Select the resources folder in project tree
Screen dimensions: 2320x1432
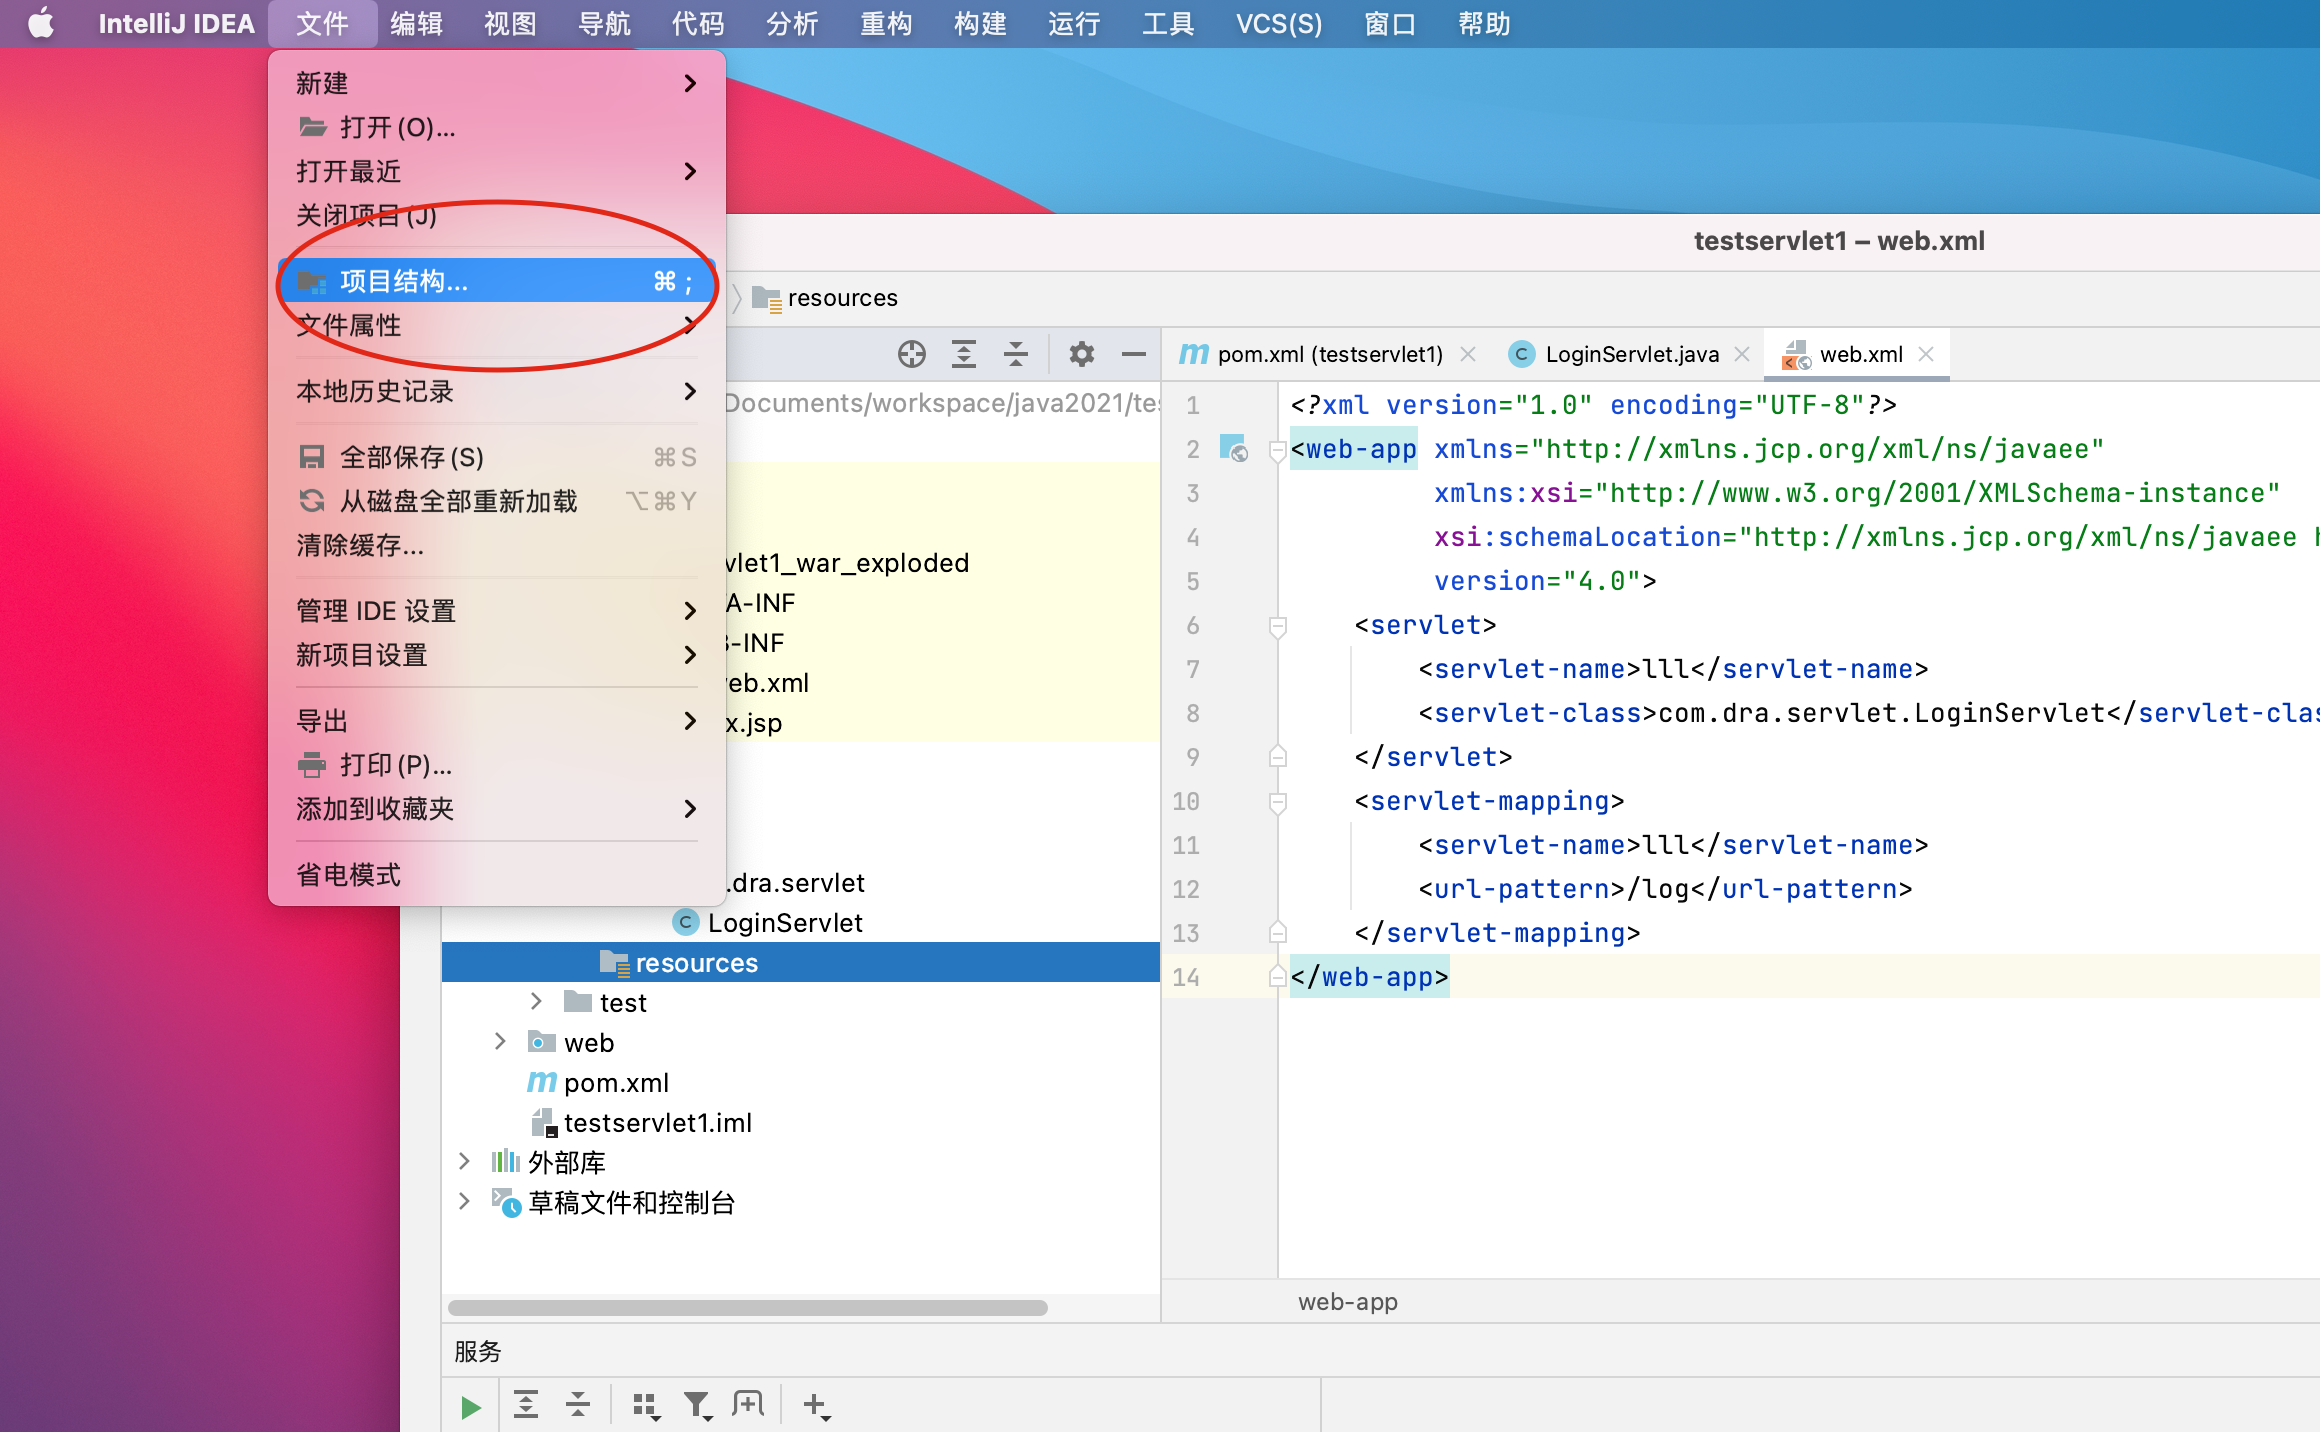point(800,962)
